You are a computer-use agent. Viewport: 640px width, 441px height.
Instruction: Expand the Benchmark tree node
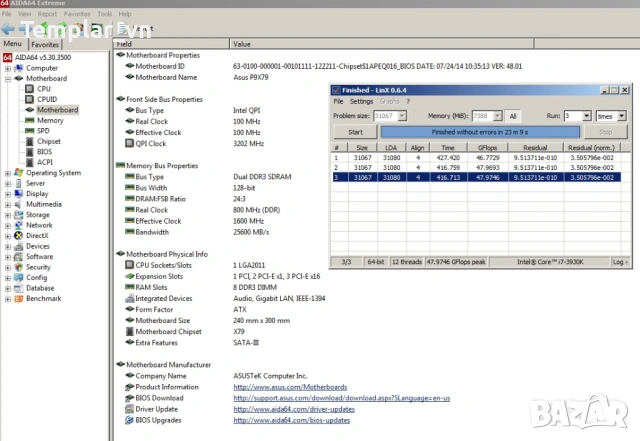tap(8, 299)
